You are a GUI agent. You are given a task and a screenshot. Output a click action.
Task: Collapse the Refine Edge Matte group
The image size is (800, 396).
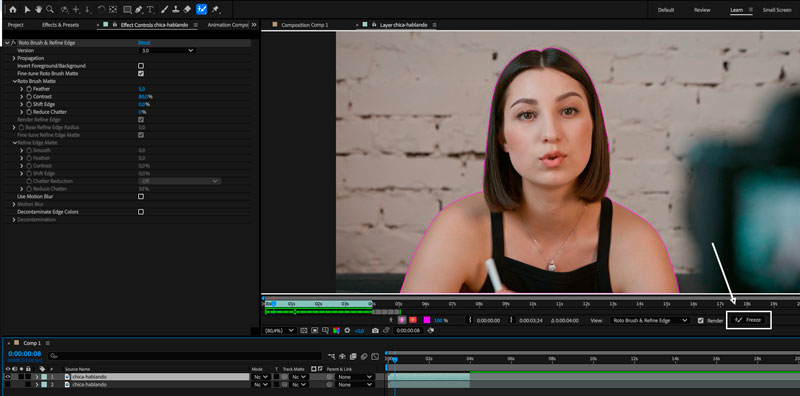(x=14, y=143)
